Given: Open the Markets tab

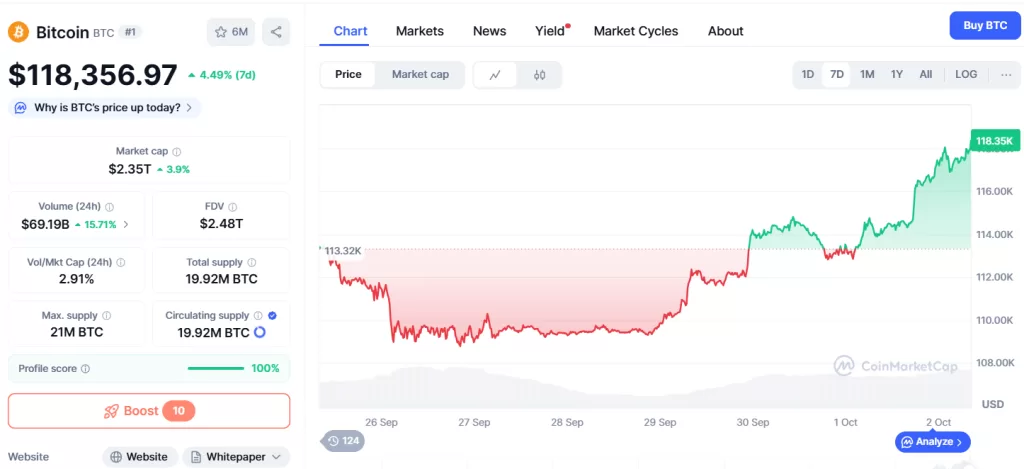Looking at the screenshot, I should [x=419, y=31].
